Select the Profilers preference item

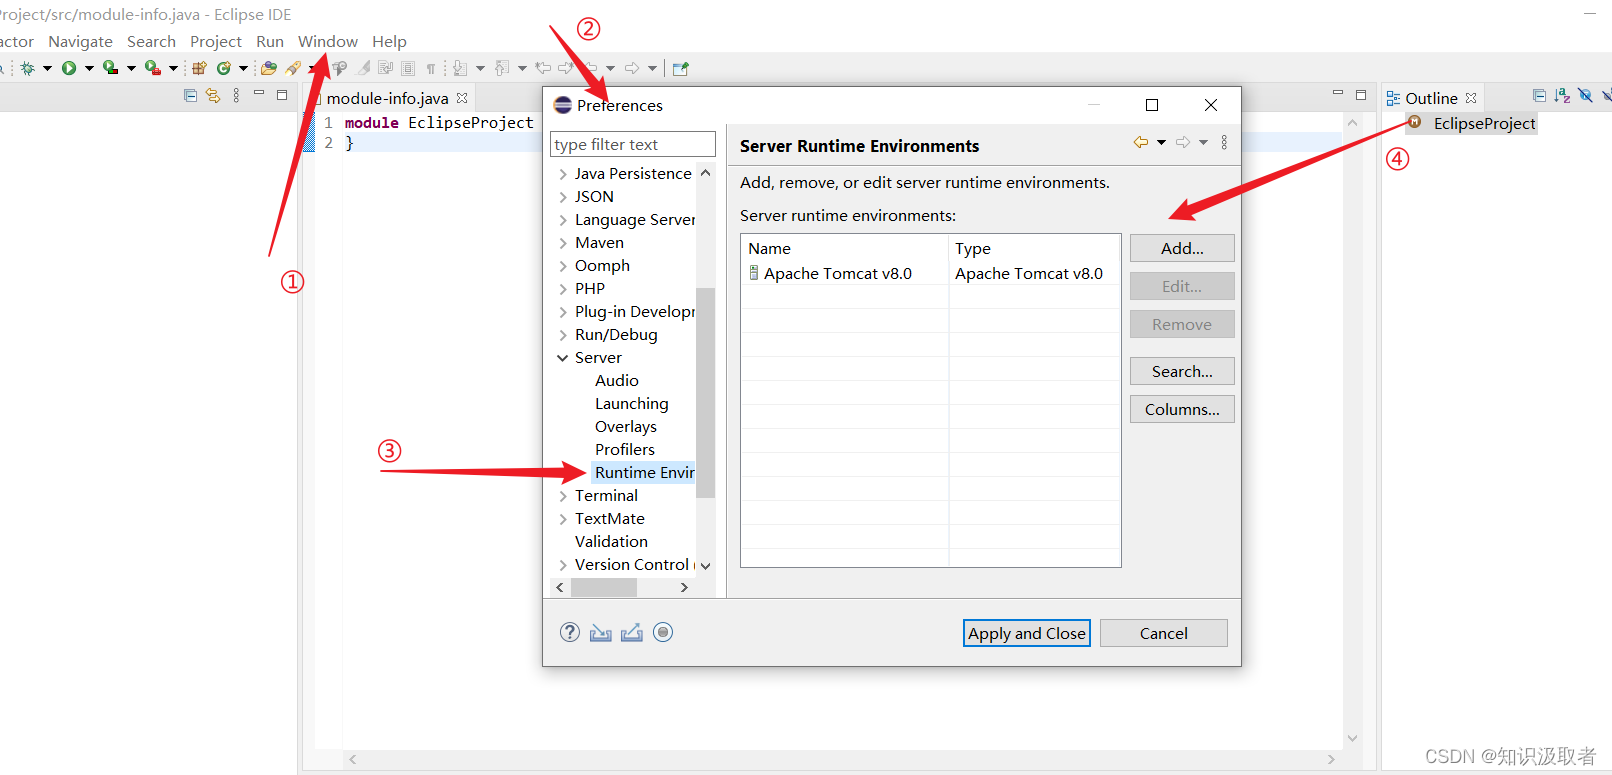click(625, 450)
